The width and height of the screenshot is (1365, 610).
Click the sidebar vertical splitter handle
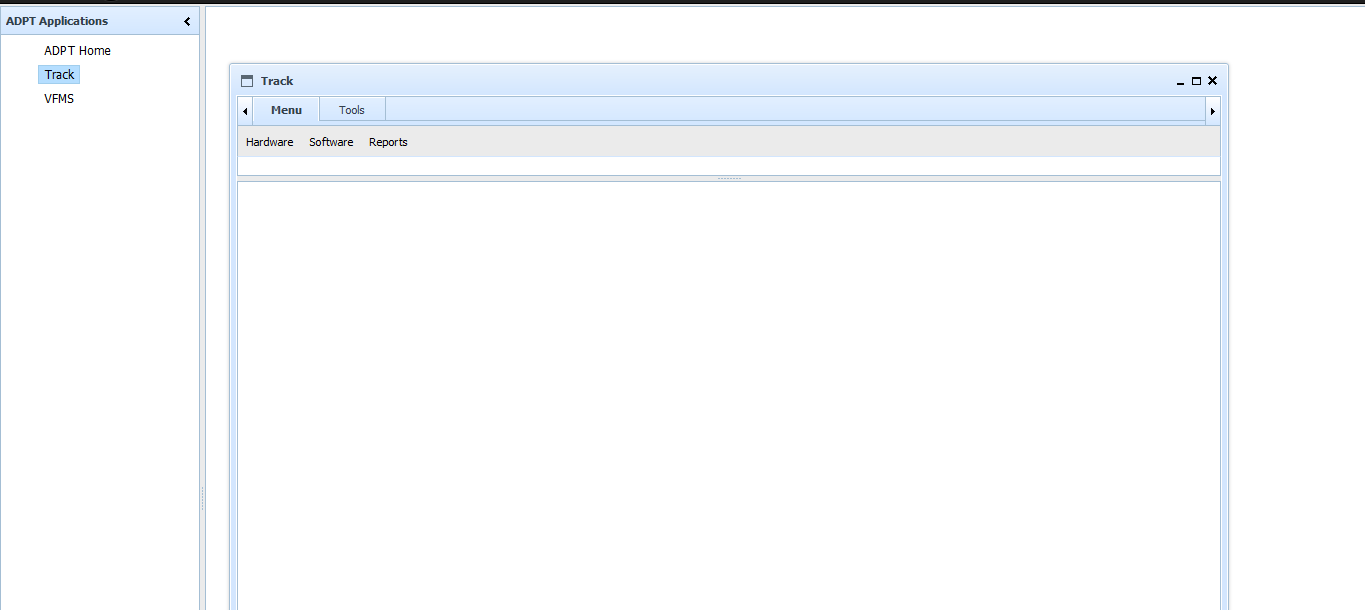[x=202, y=498]
